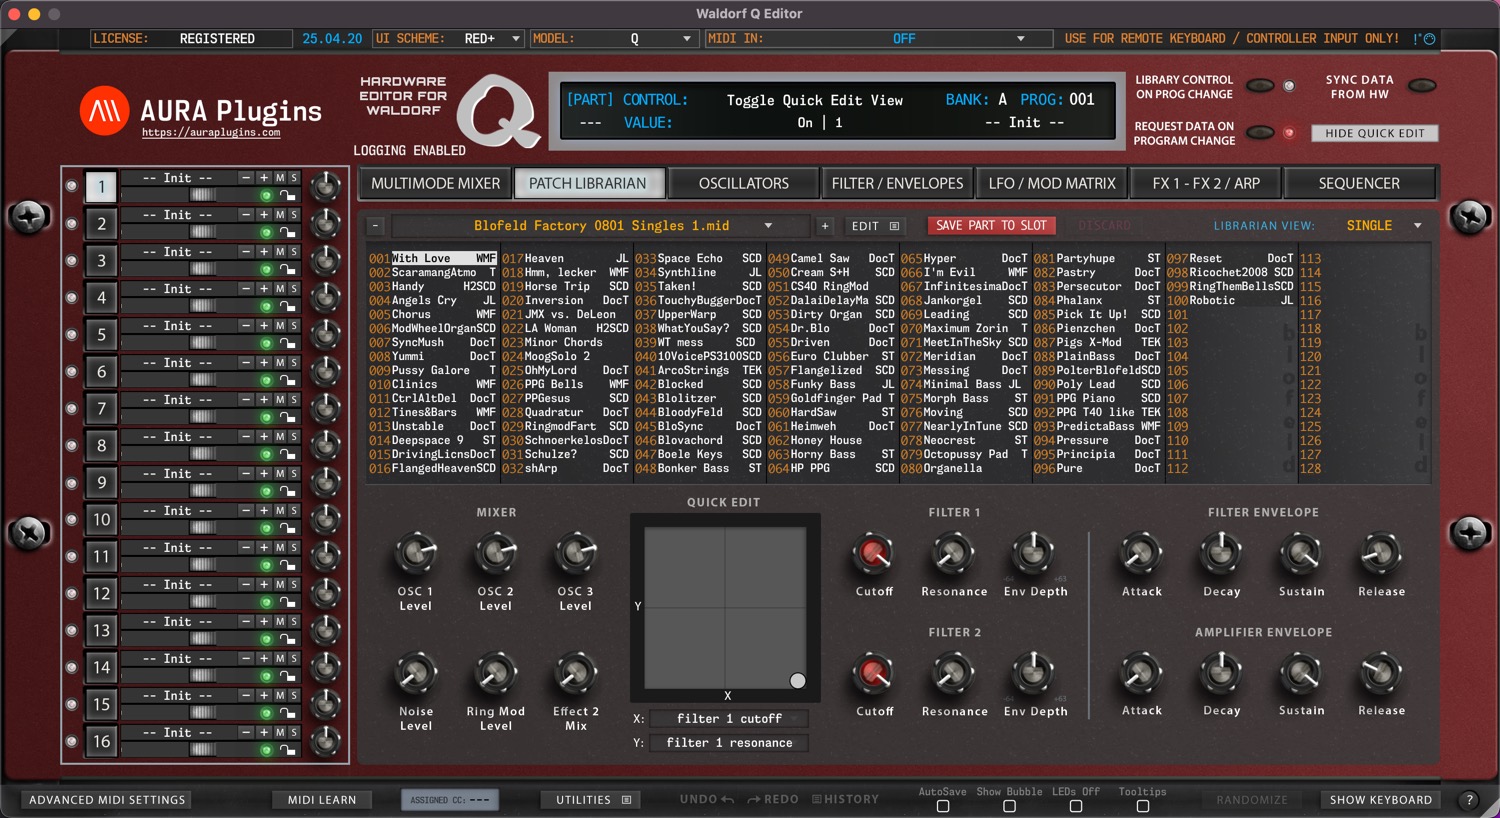Toggle the radio LED beside part 1
Viewport: 1500px width, 818px height.
click(x=71, y=186)
